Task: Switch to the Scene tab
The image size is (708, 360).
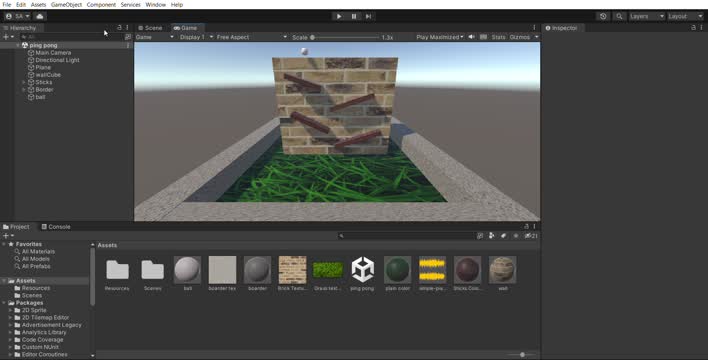Action: pyautogui.click(x=150, y=28)
